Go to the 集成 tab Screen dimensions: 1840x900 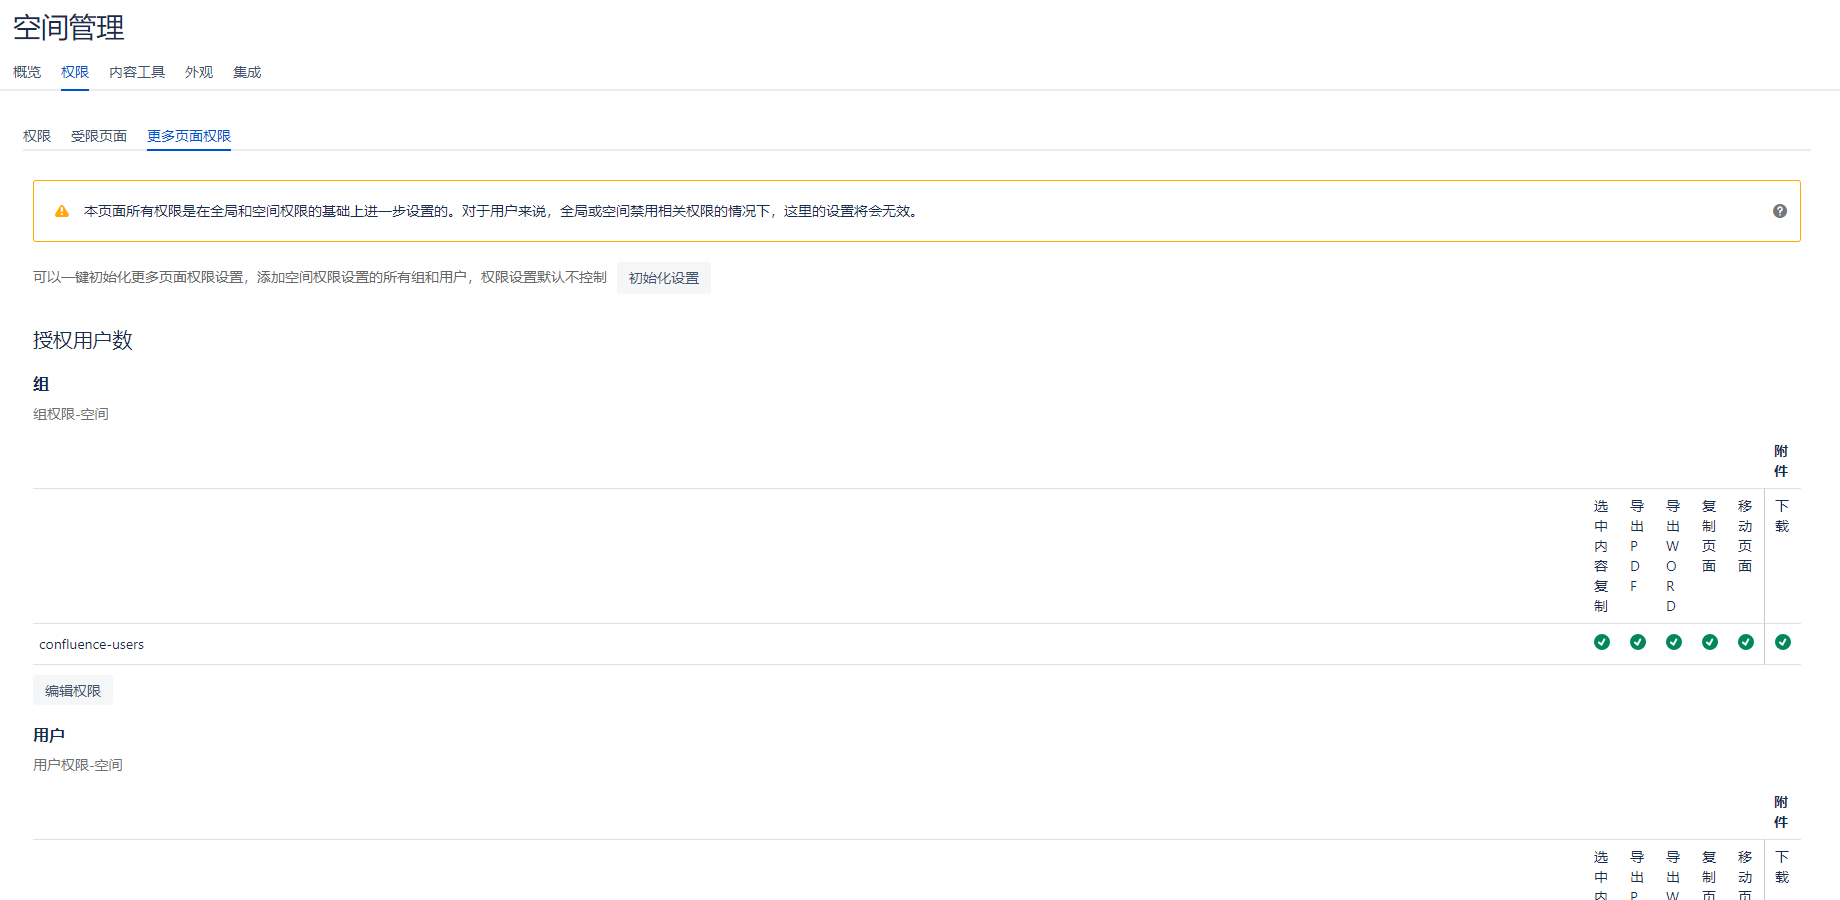coord(247,72)
